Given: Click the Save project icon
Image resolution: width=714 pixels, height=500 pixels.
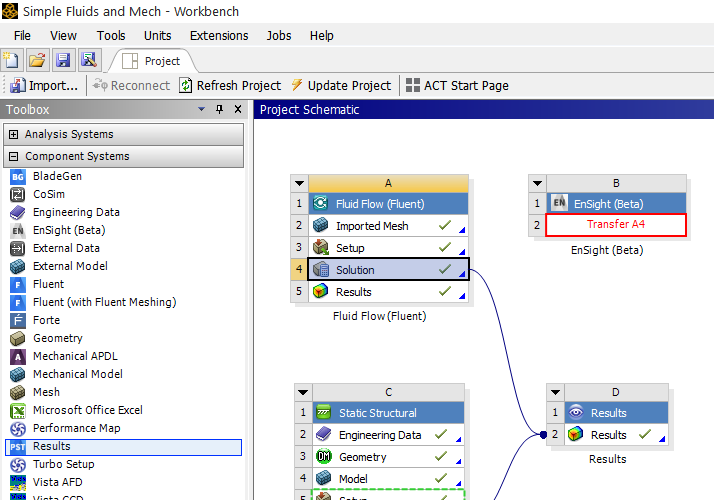Looking at the screenshot, I should click(x=63, y=60).
